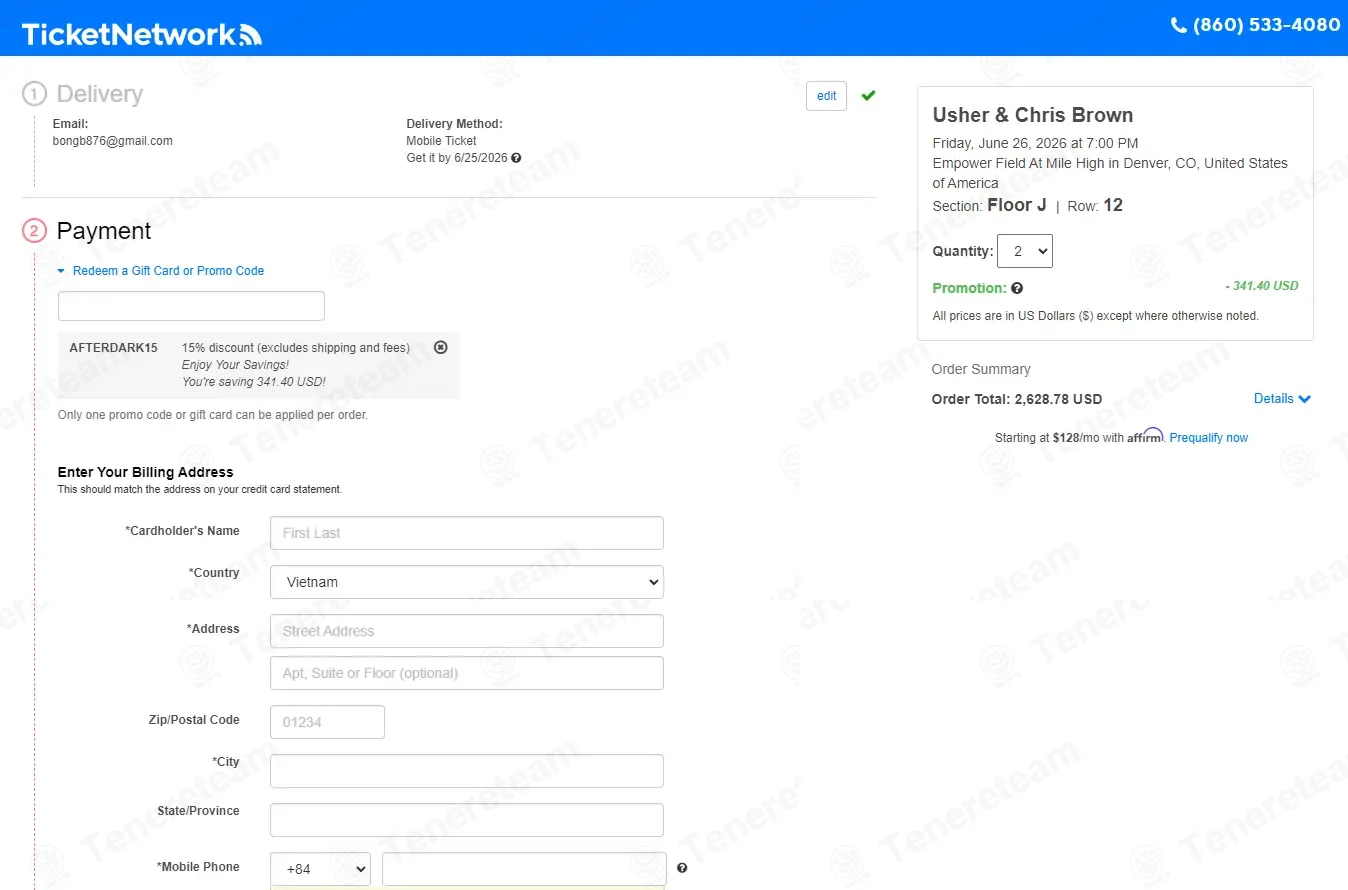
Task: Call the (860) 533-4080 phone number
Action: (x=1267, y=25)
